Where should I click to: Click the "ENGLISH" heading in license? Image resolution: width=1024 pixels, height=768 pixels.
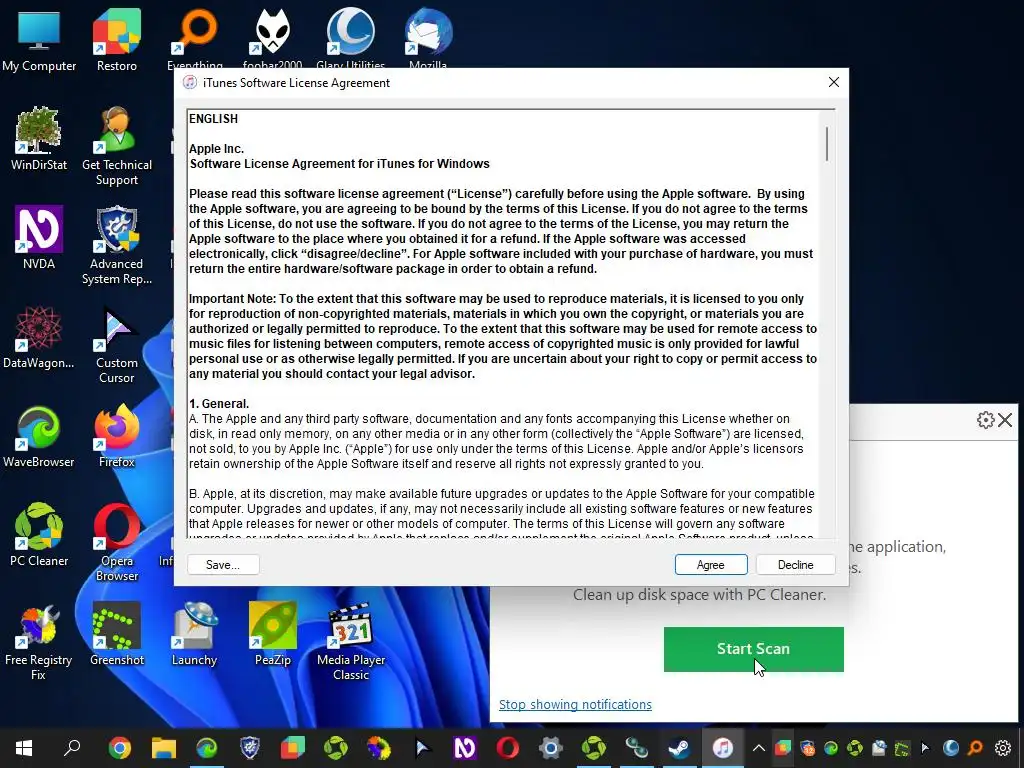(214, 119)
